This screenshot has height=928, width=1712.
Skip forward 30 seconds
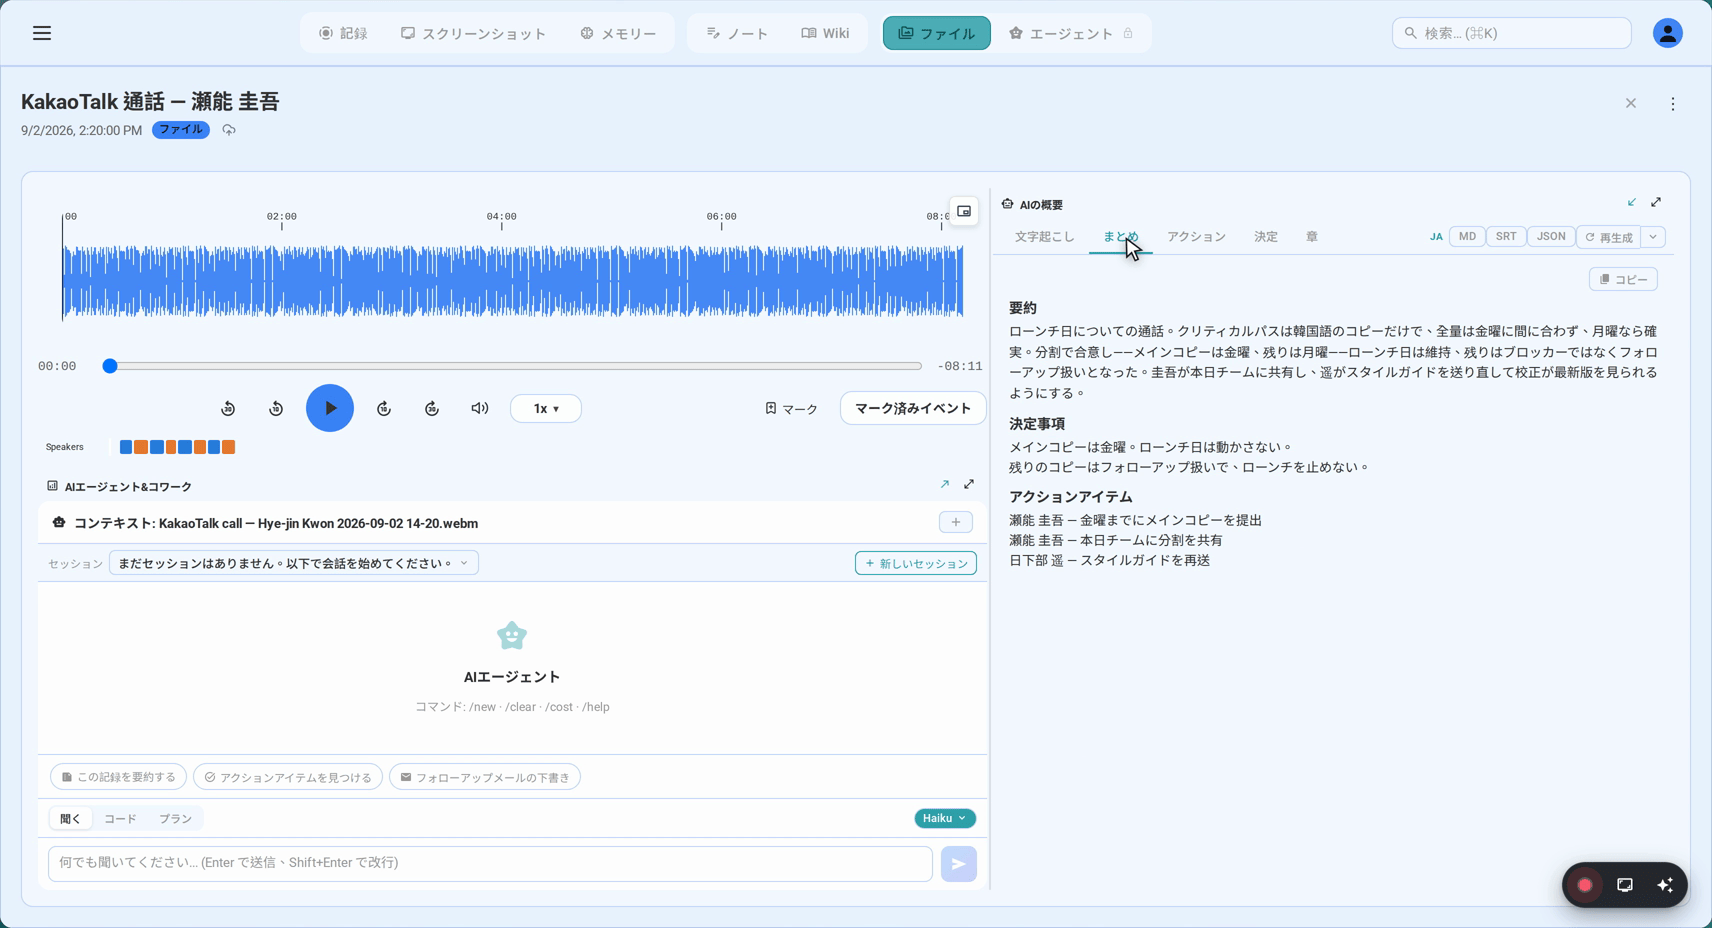432,408
